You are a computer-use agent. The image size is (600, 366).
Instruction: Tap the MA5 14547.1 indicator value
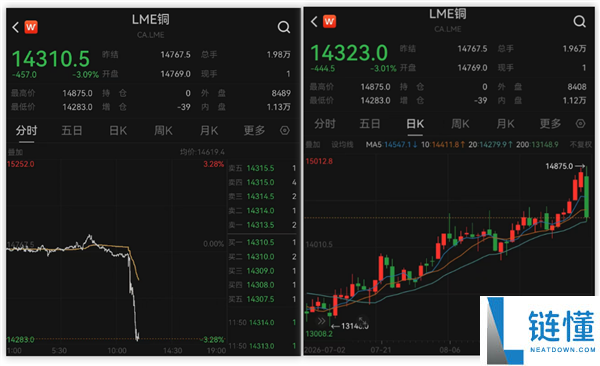(391, 145)
